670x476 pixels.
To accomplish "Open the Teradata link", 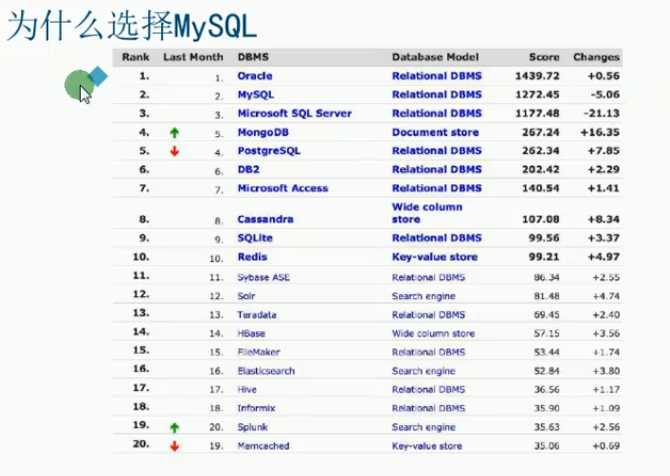I will [x=257, y=315].
